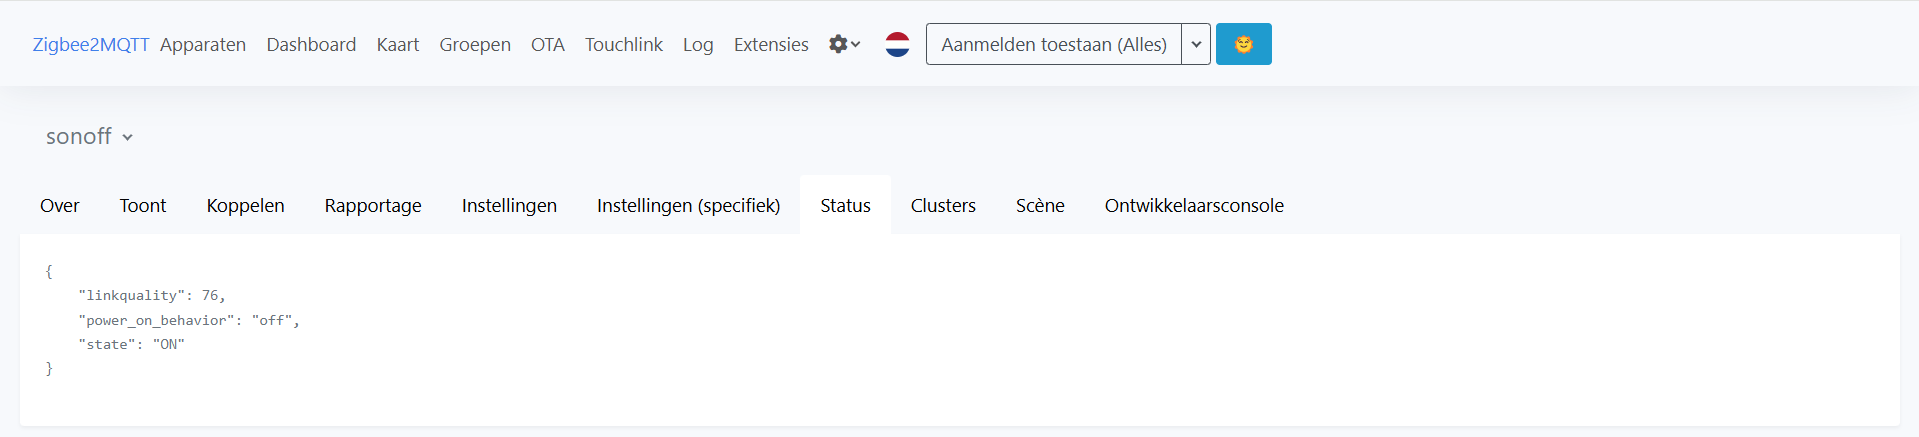Switch to the Over tab
Viewport: 1919px width, 437px height.
[59, 205]
